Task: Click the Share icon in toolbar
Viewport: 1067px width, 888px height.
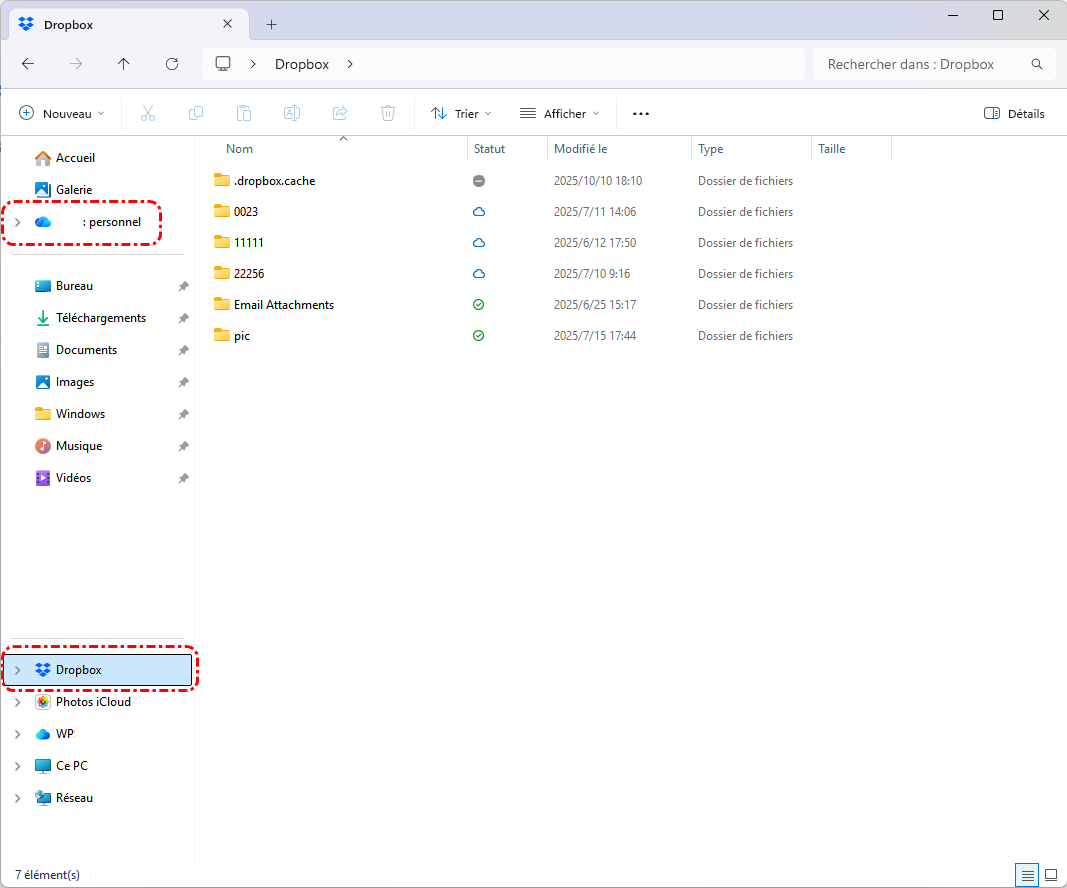Action: coord(340,113)
